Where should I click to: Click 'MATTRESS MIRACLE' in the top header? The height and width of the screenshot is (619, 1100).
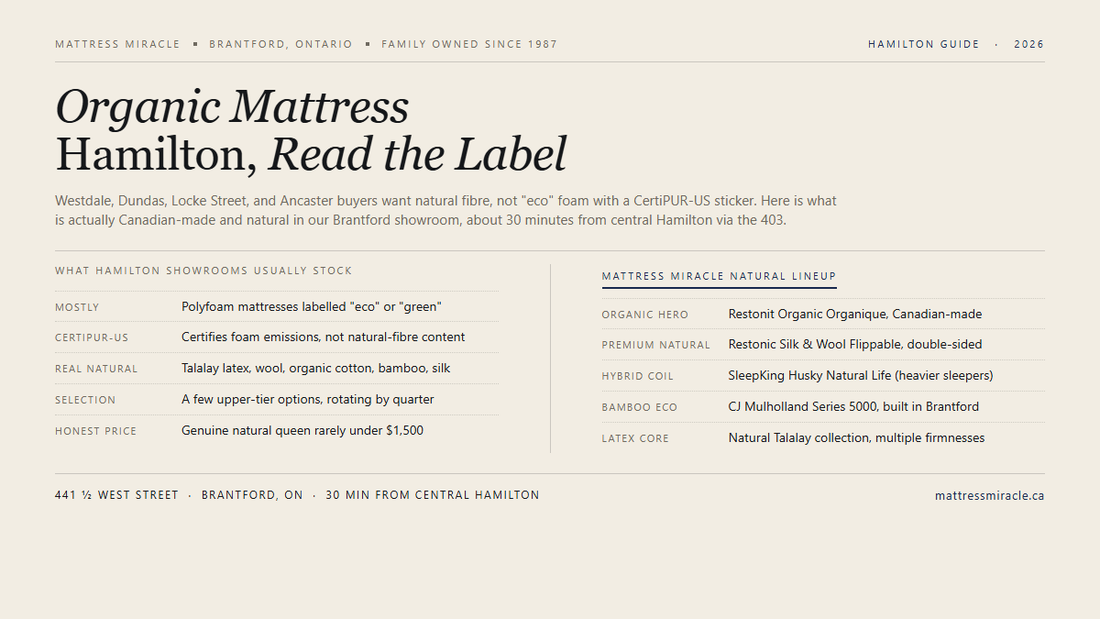coord(117,44)
